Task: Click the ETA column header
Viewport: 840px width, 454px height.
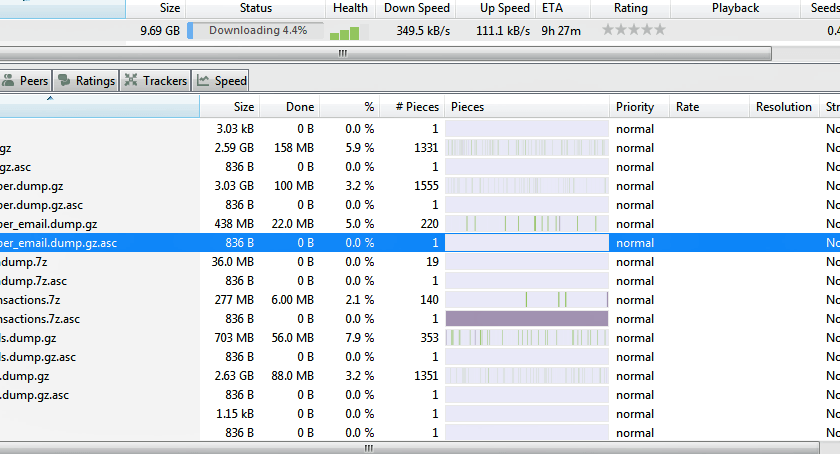Action: click(552, 8)
